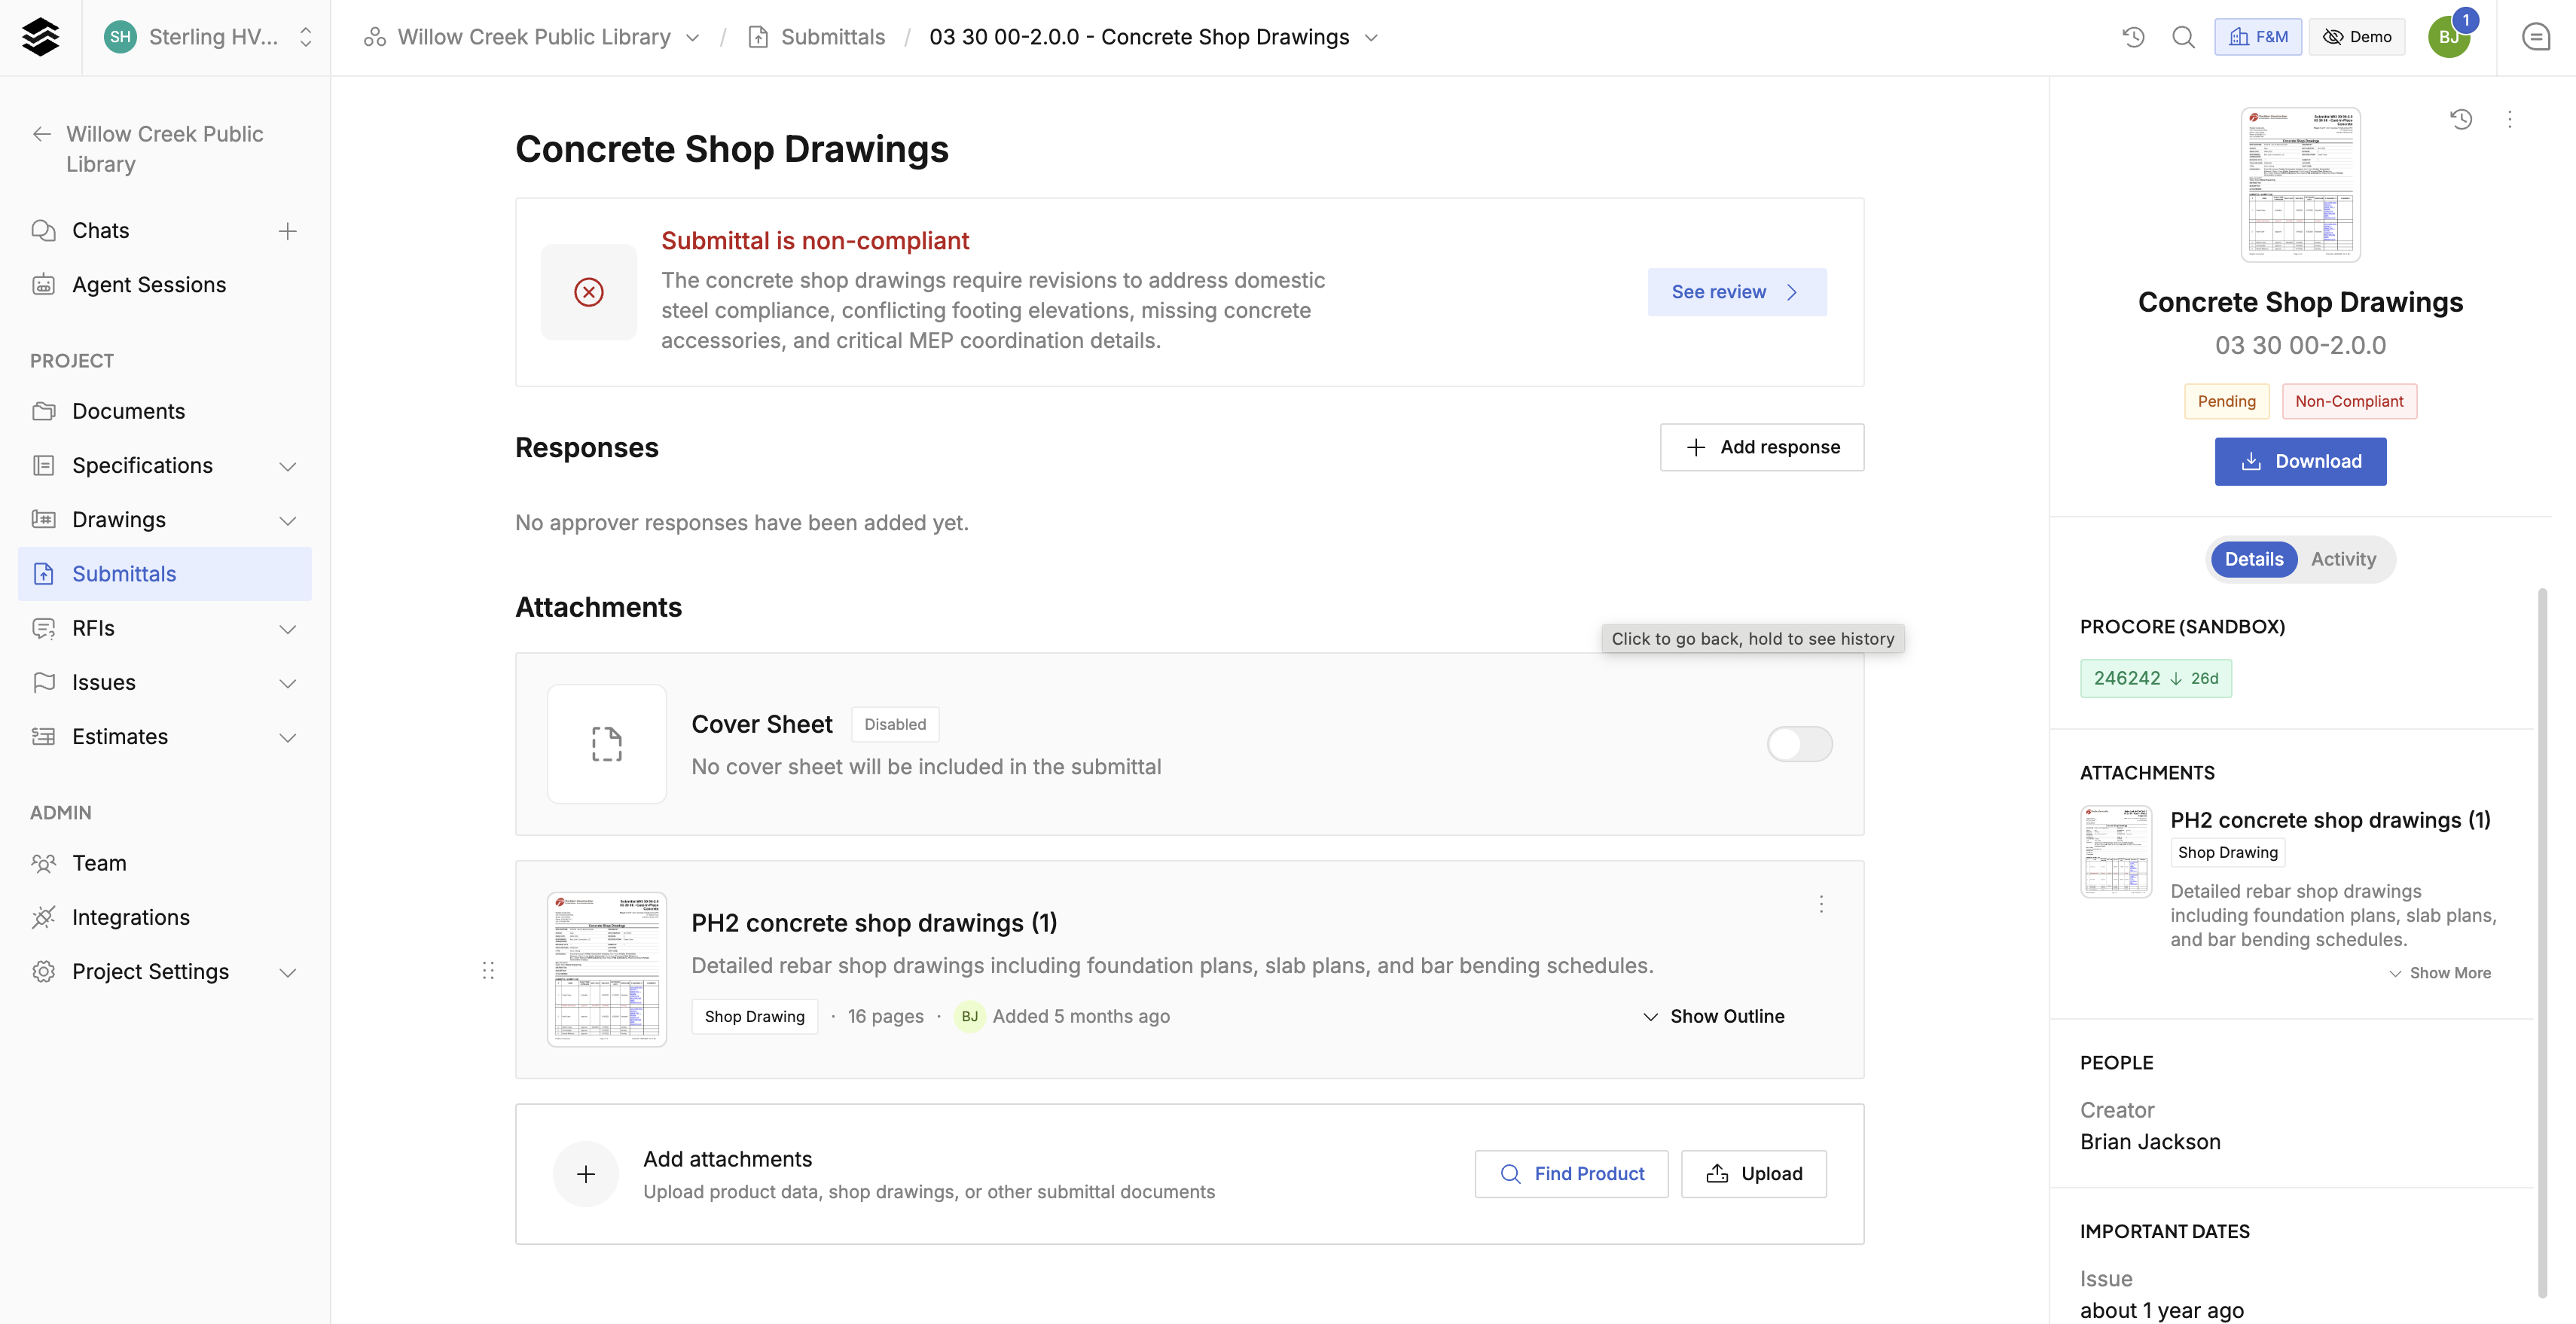Click the Procore 246242 sync badge
2576x1324 pixels.
(2155, 678)
